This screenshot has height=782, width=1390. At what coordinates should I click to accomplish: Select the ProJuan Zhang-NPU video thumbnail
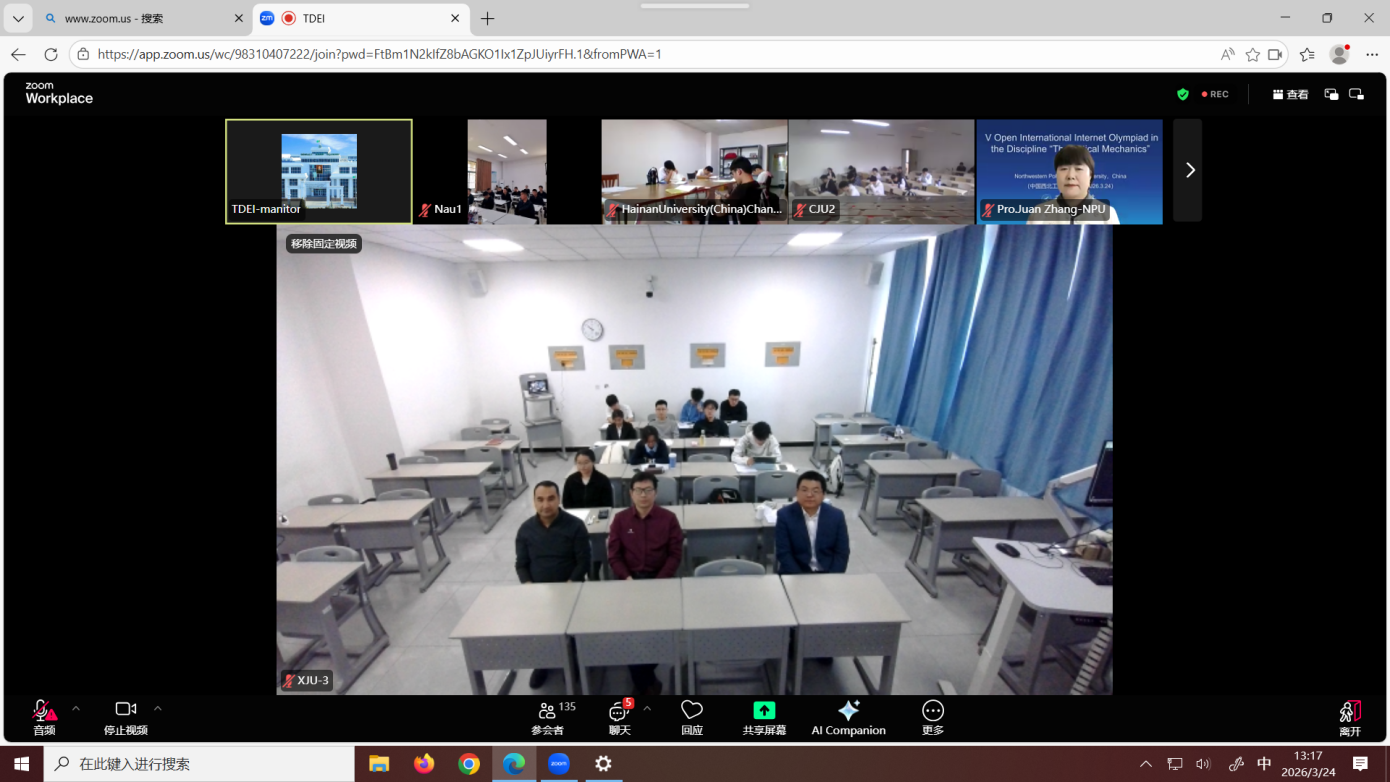click(1069, 170)
